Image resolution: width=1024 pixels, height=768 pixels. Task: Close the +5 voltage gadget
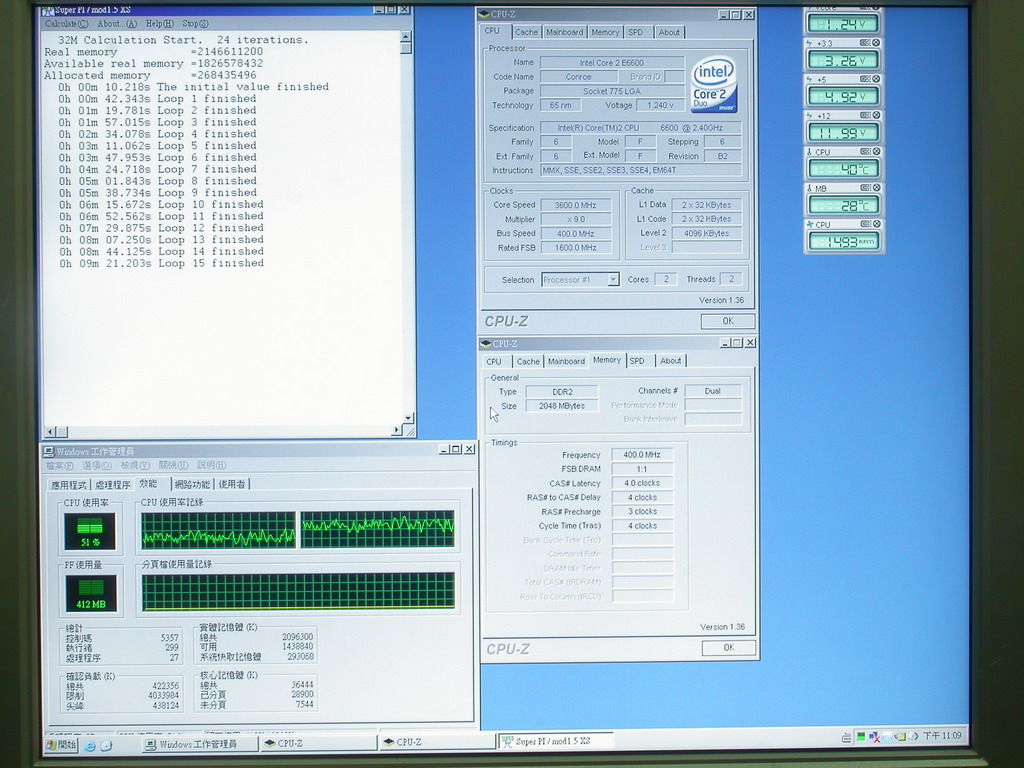coord(876,79)
